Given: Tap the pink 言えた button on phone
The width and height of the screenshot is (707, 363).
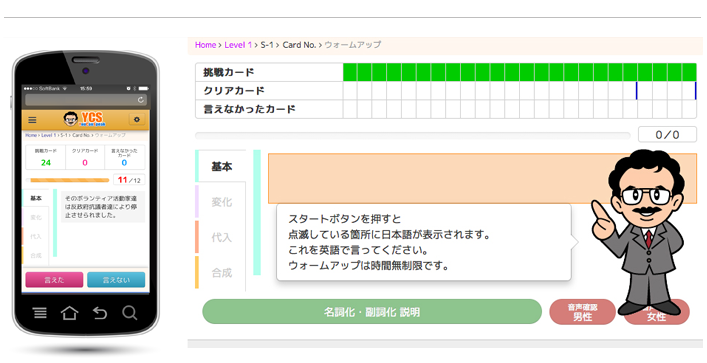Looking at the screenshot, I should tap(54, 280).
